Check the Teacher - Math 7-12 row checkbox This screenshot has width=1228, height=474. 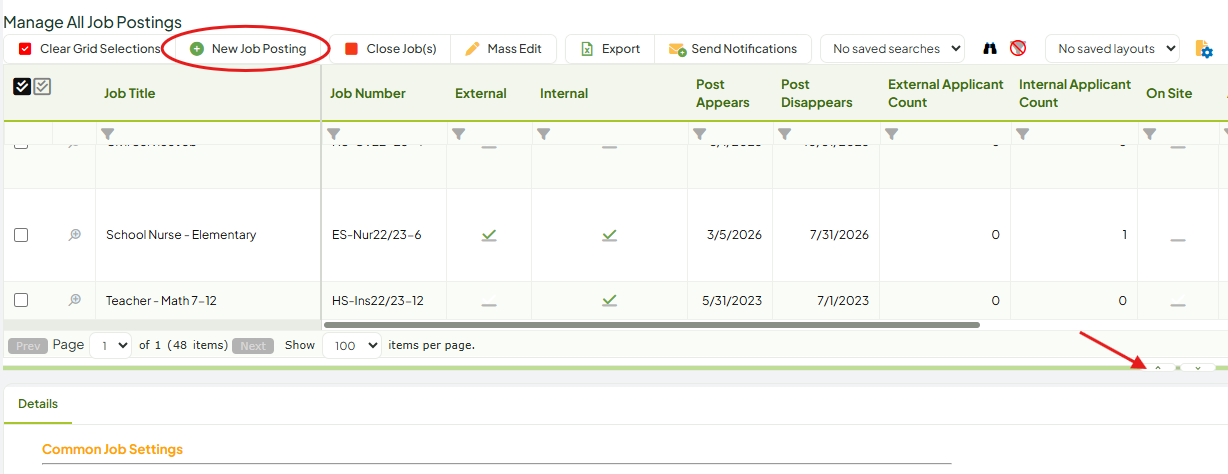[21, 300]
